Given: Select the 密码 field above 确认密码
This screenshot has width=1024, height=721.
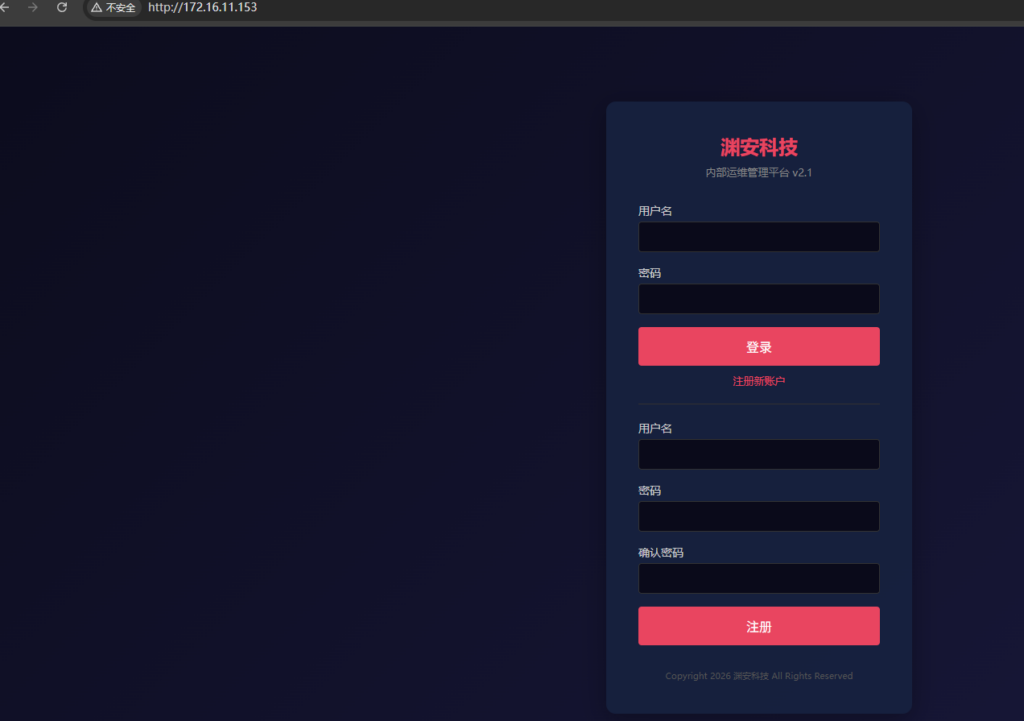Looking at the screenshot, I should (758, 516).
